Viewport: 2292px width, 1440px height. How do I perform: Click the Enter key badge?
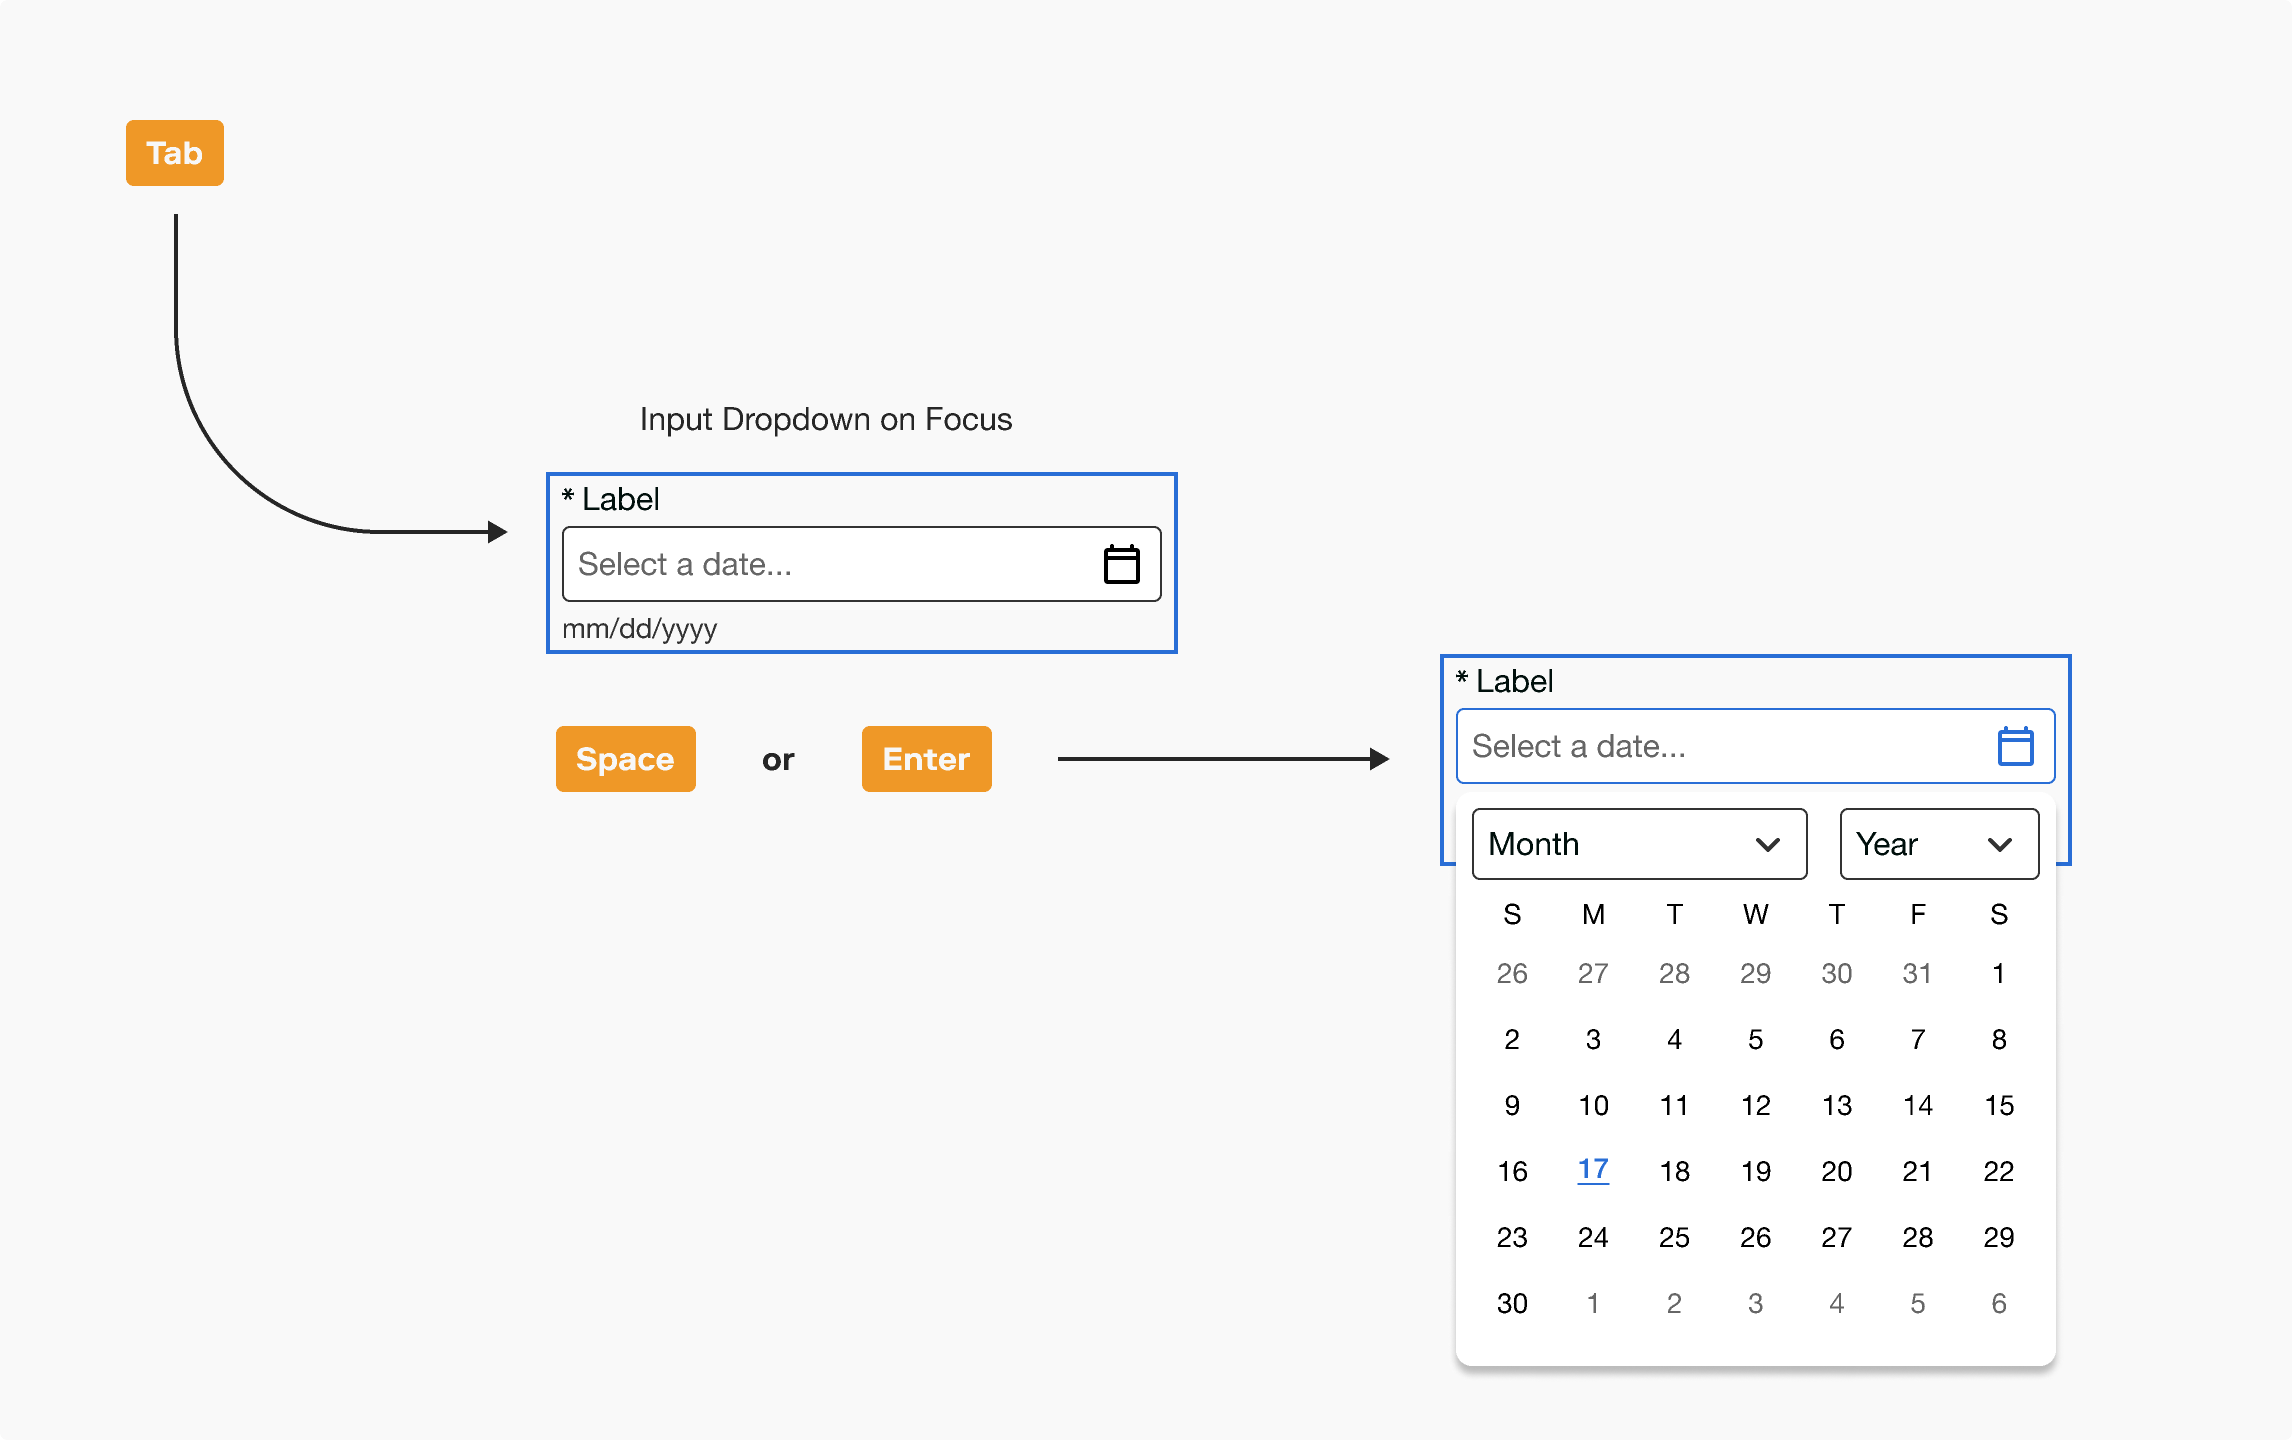pos(925,759)
